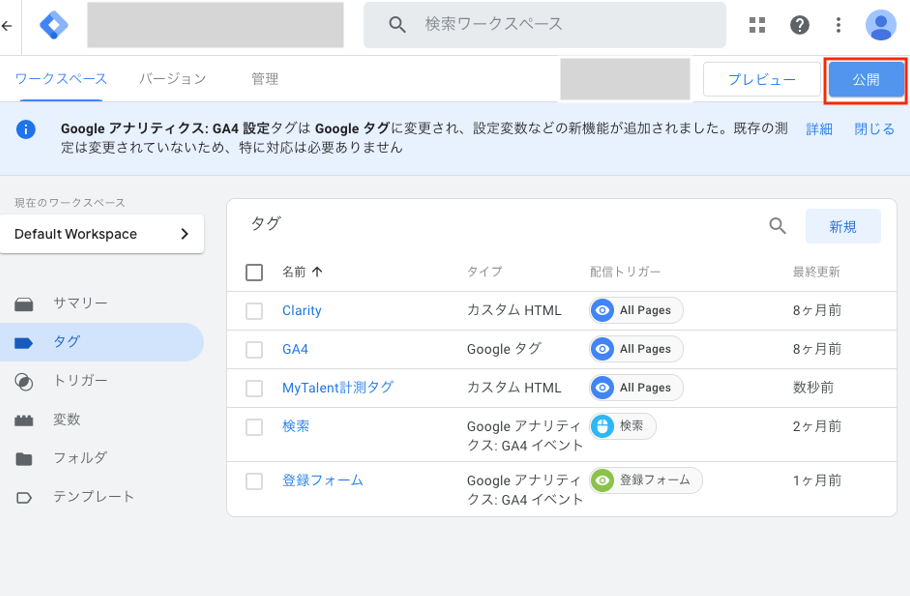910x596 pixels.
Task: Click the 検索 trigger chip icon
Action: point(603,426)
